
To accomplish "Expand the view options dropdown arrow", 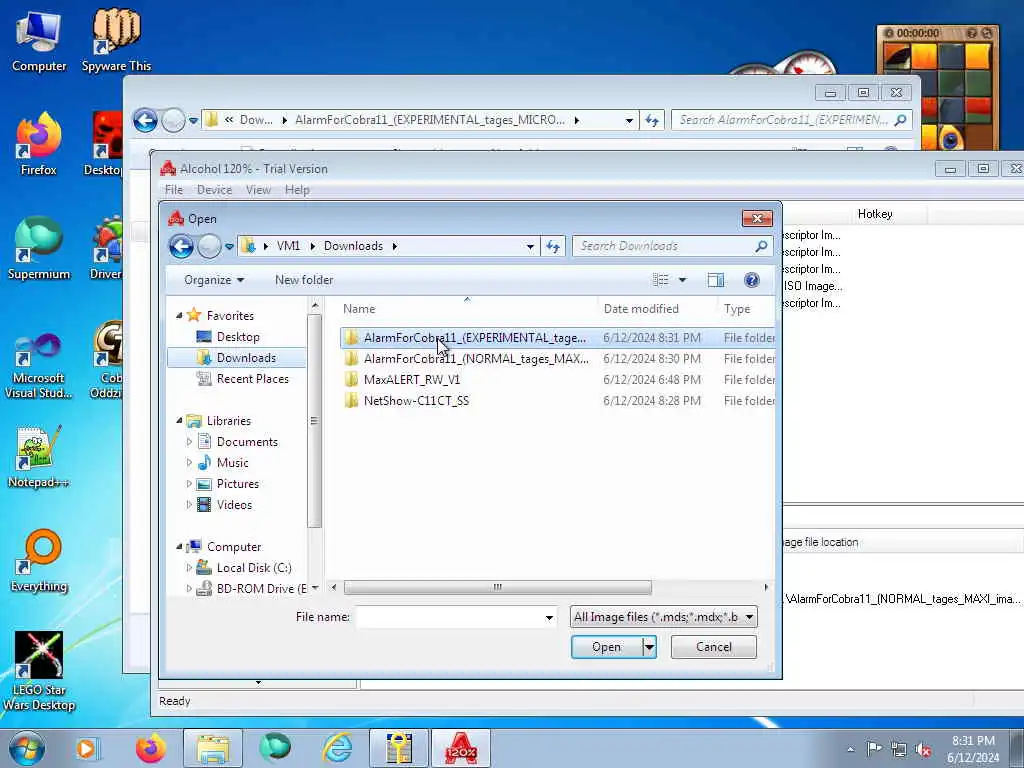I will click(682, 280).
